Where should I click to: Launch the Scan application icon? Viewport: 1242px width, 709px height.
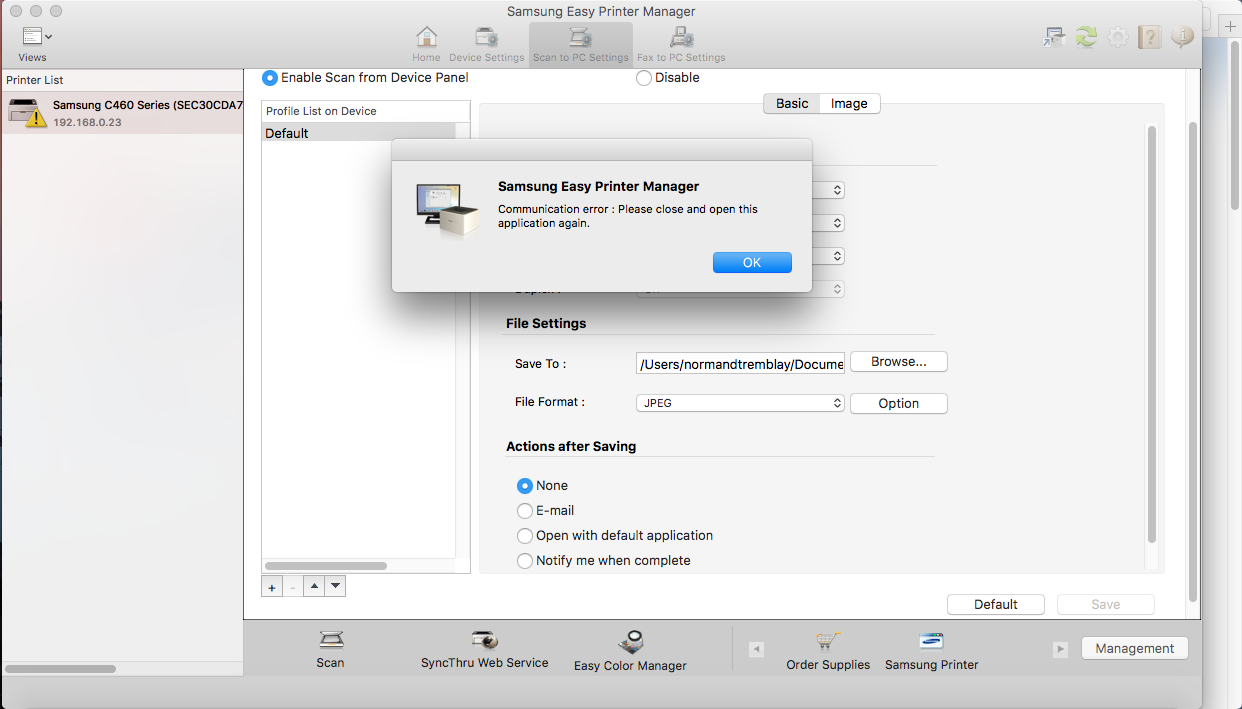coord(331,640)
